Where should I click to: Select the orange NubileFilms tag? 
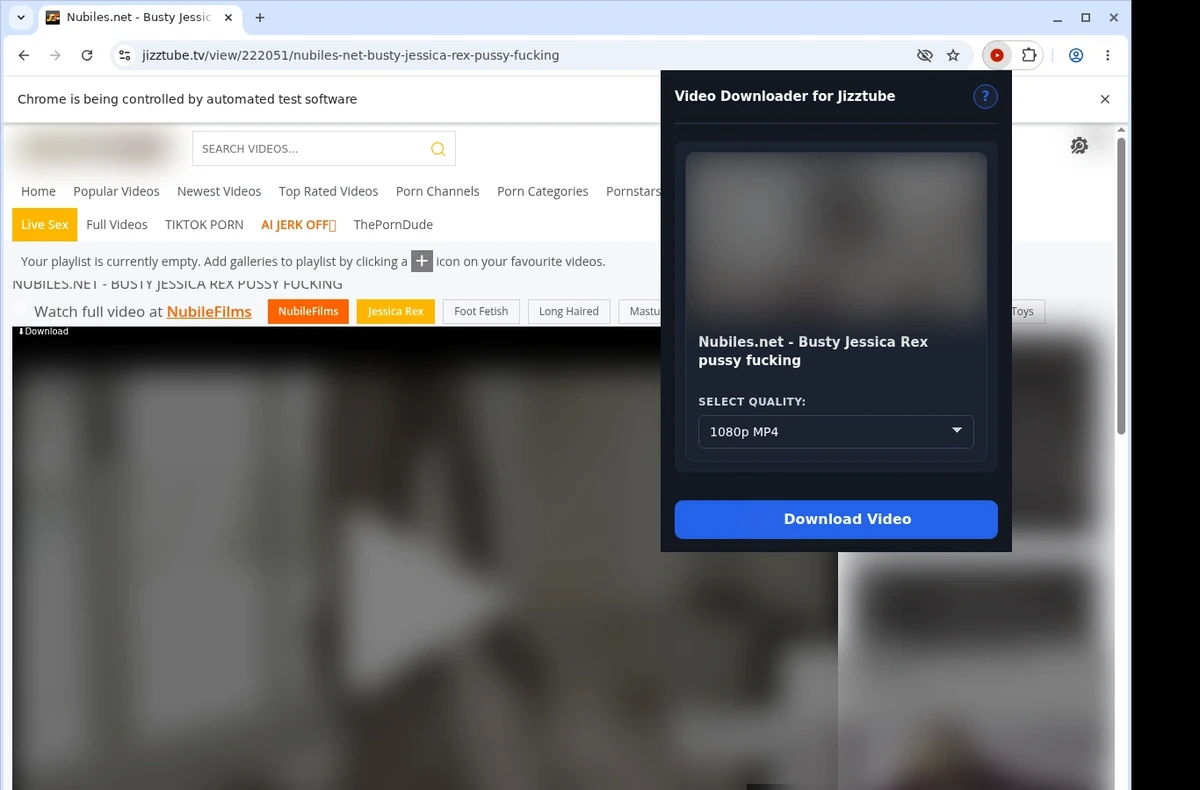308,311
